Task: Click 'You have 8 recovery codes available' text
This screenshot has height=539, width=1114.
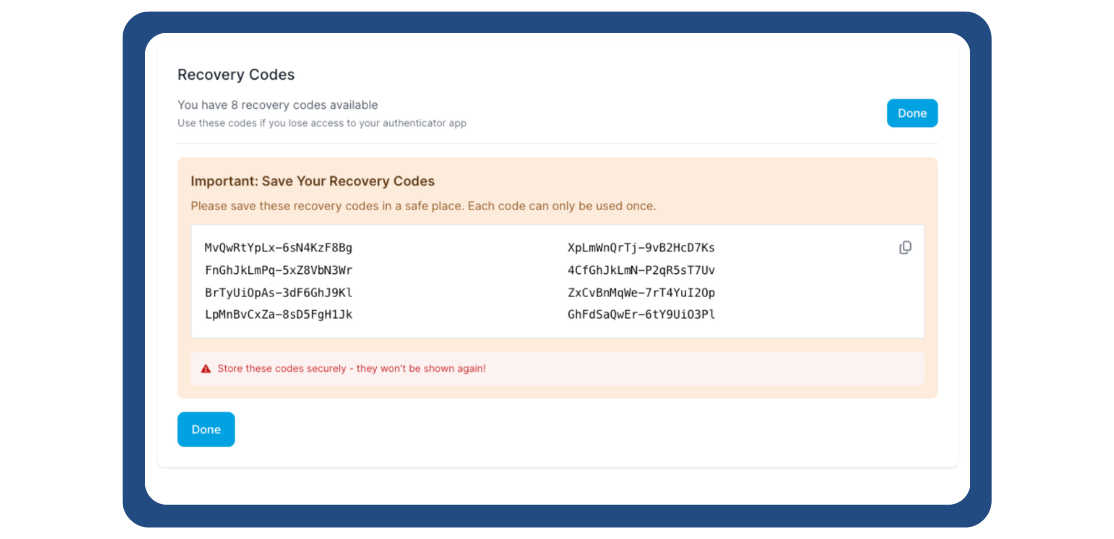Action: pos(278,105)
